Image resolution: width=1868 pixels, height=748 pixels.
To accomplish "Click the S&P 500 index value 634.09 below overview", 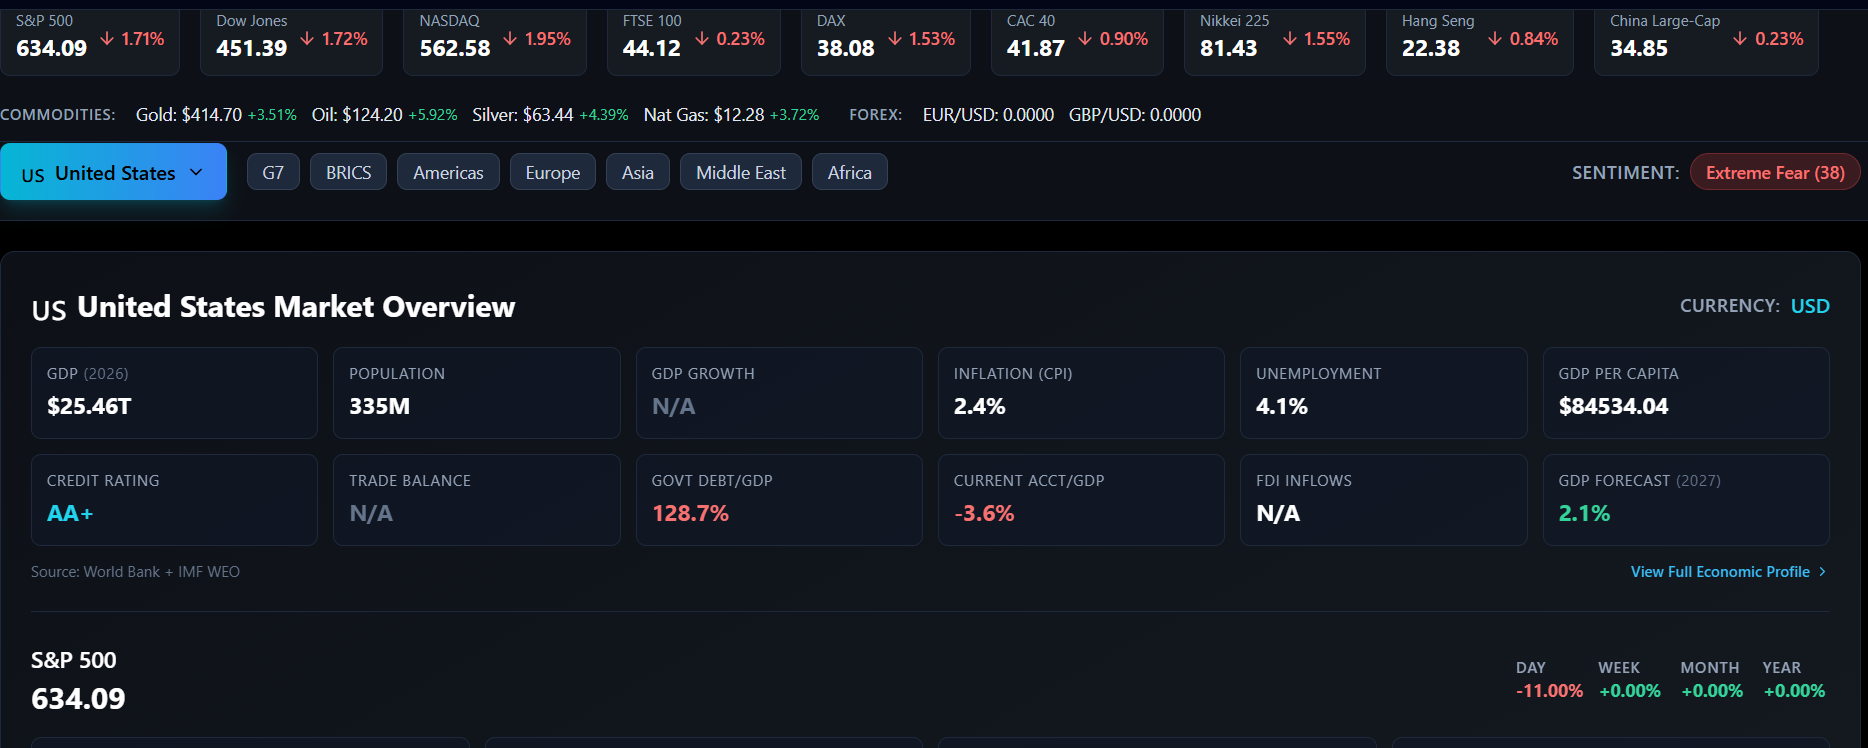I will (78, 699).
